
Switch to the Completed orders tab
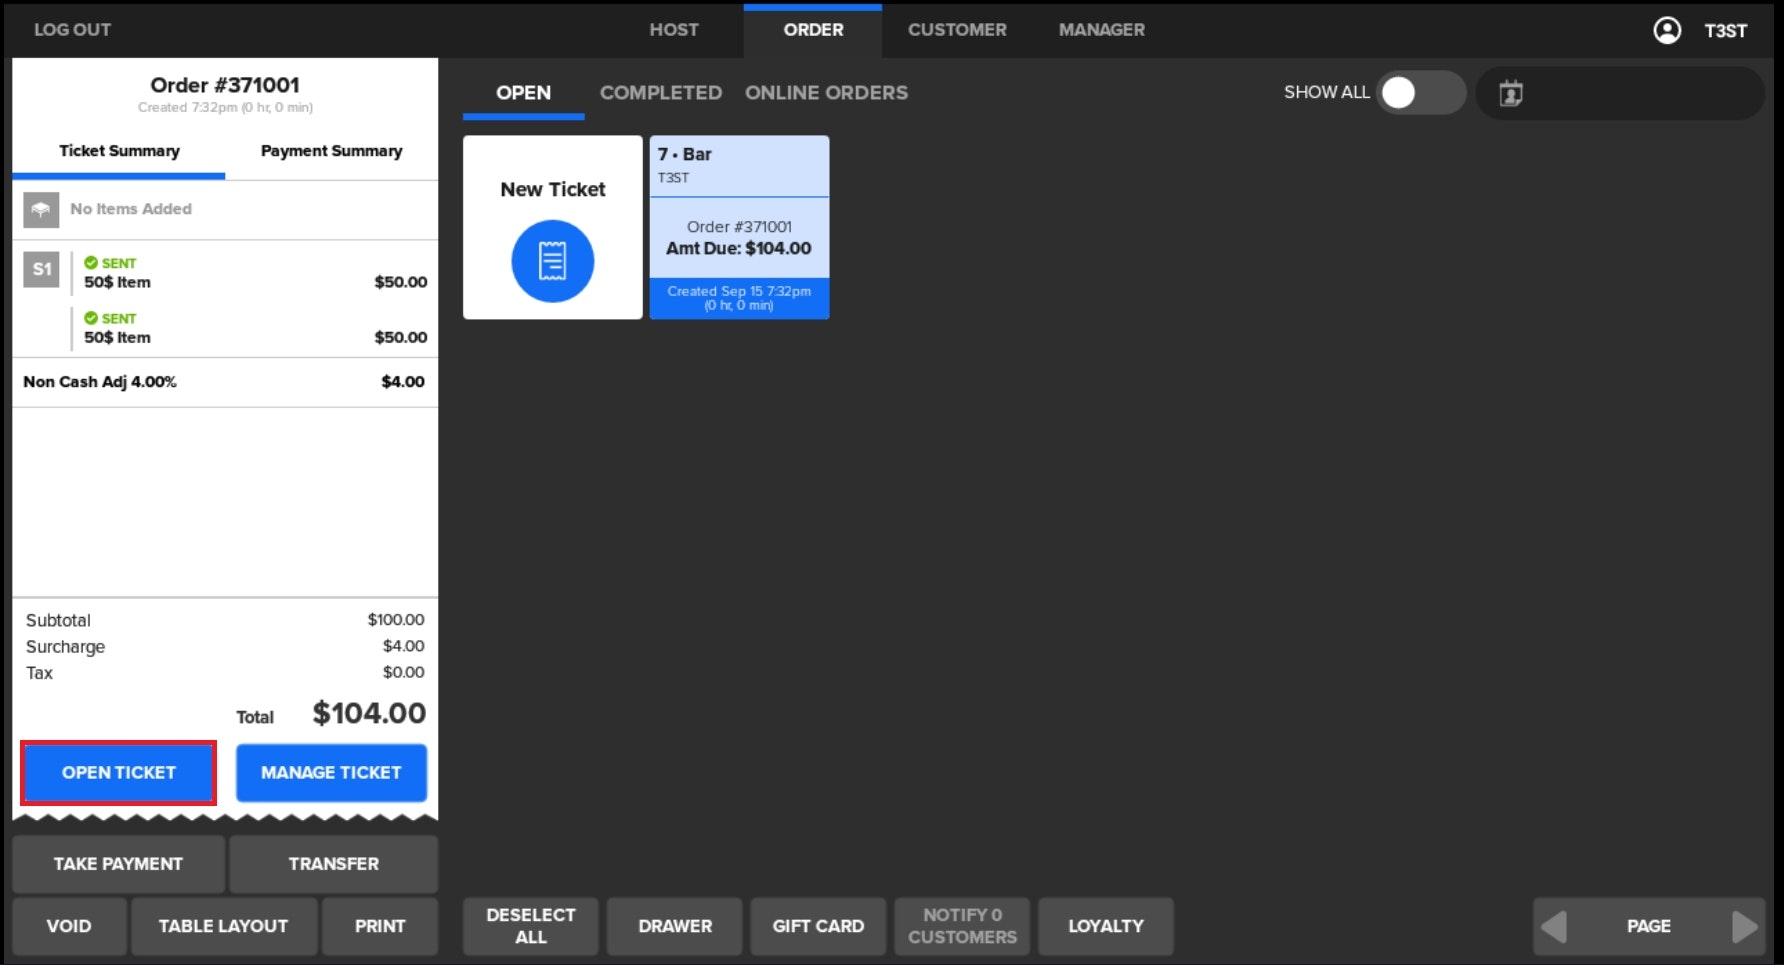[x=660, y=93]
